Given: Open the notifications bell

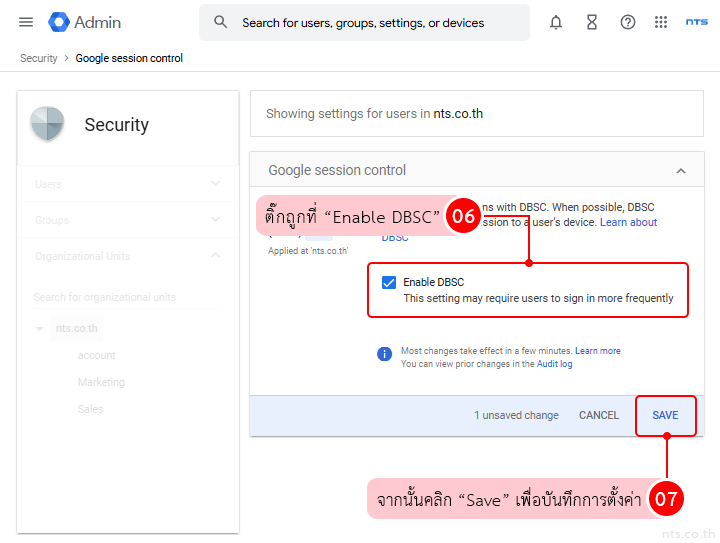Looking at the screenshot, I should point(556,22).
